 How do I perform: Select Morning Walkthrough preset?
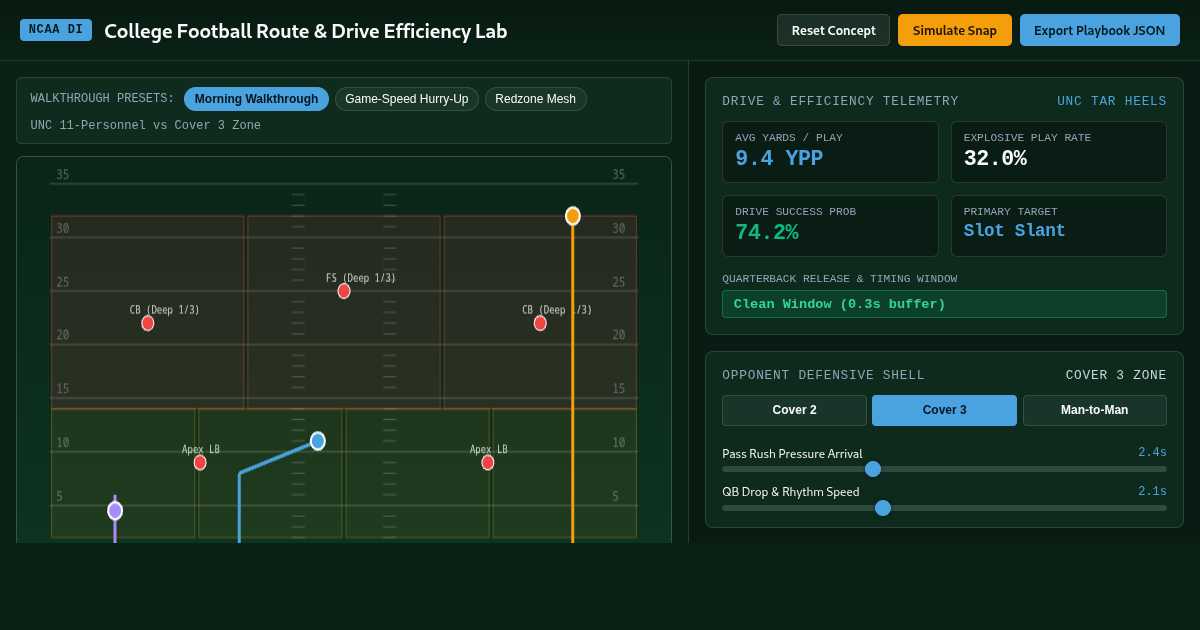[256, 99]
